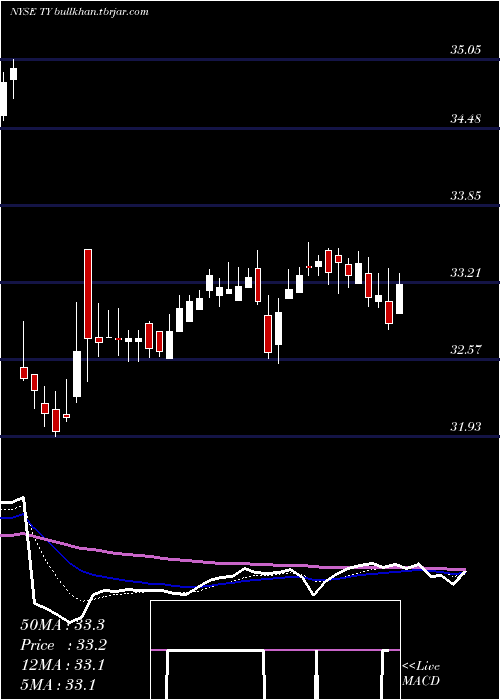Screen dimensions: 500x700
Task: Click the 32.57 price level label
Action: (466, 350)
